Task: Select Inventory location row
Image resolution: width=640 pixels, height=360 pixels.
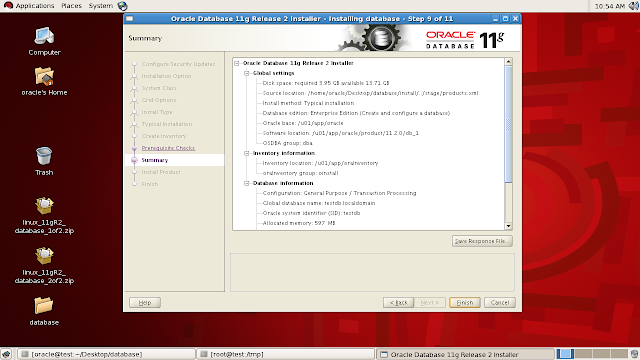Action: (x=320, y=163)
